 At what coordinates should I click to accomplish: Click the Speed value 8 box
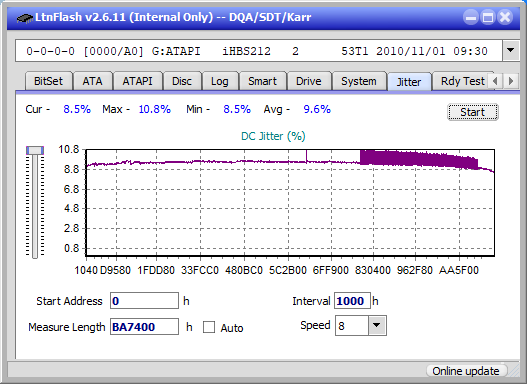[352, 325]
